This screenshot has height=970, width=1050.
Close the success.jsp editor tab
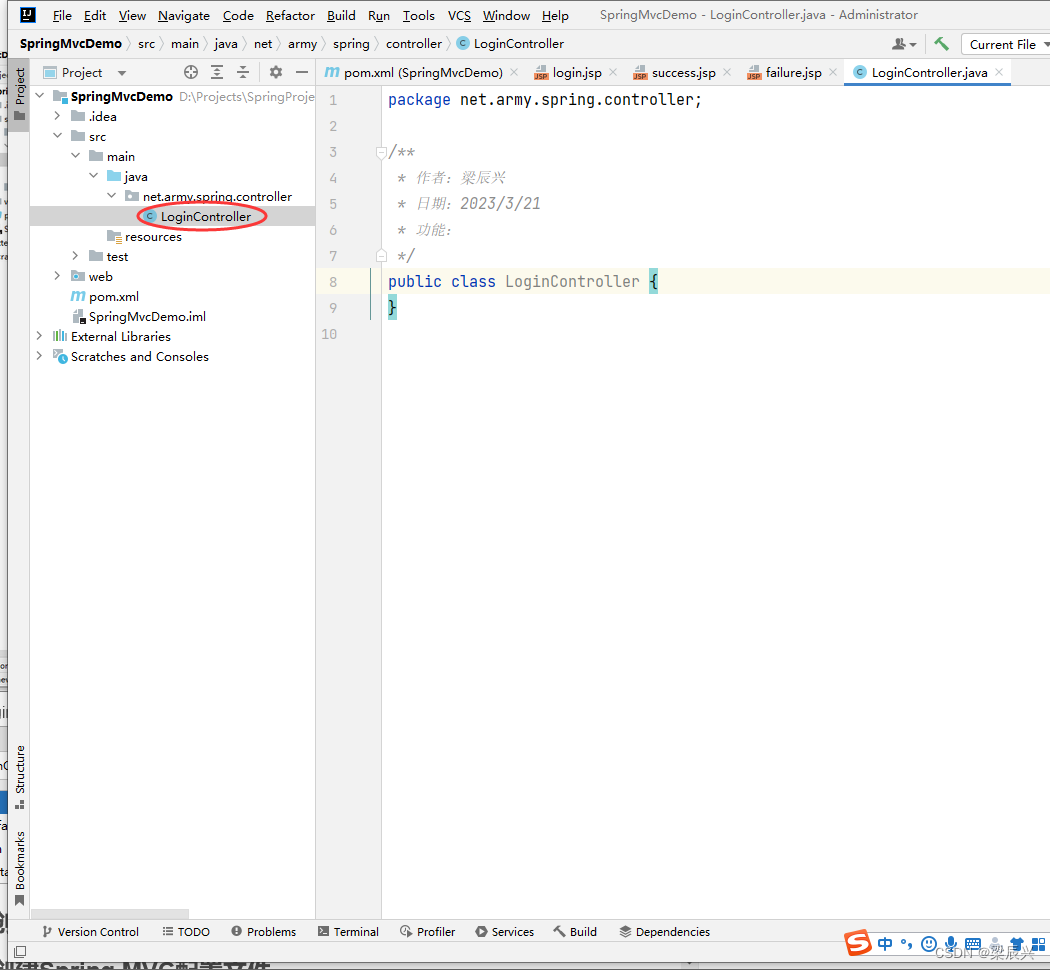click(727, 72)
